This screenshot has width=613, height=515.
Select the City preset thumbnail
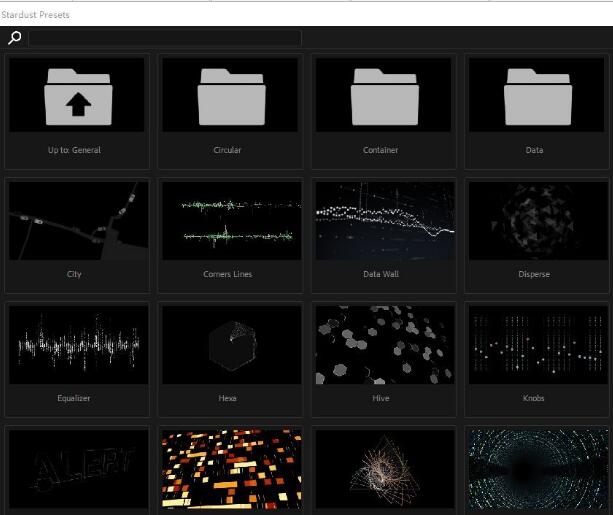(79, 221)
